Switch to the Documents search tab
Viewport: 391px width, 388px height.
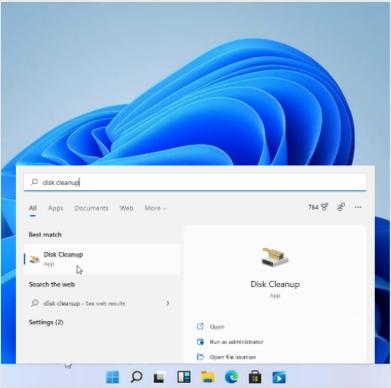click(x=91, y=208)
